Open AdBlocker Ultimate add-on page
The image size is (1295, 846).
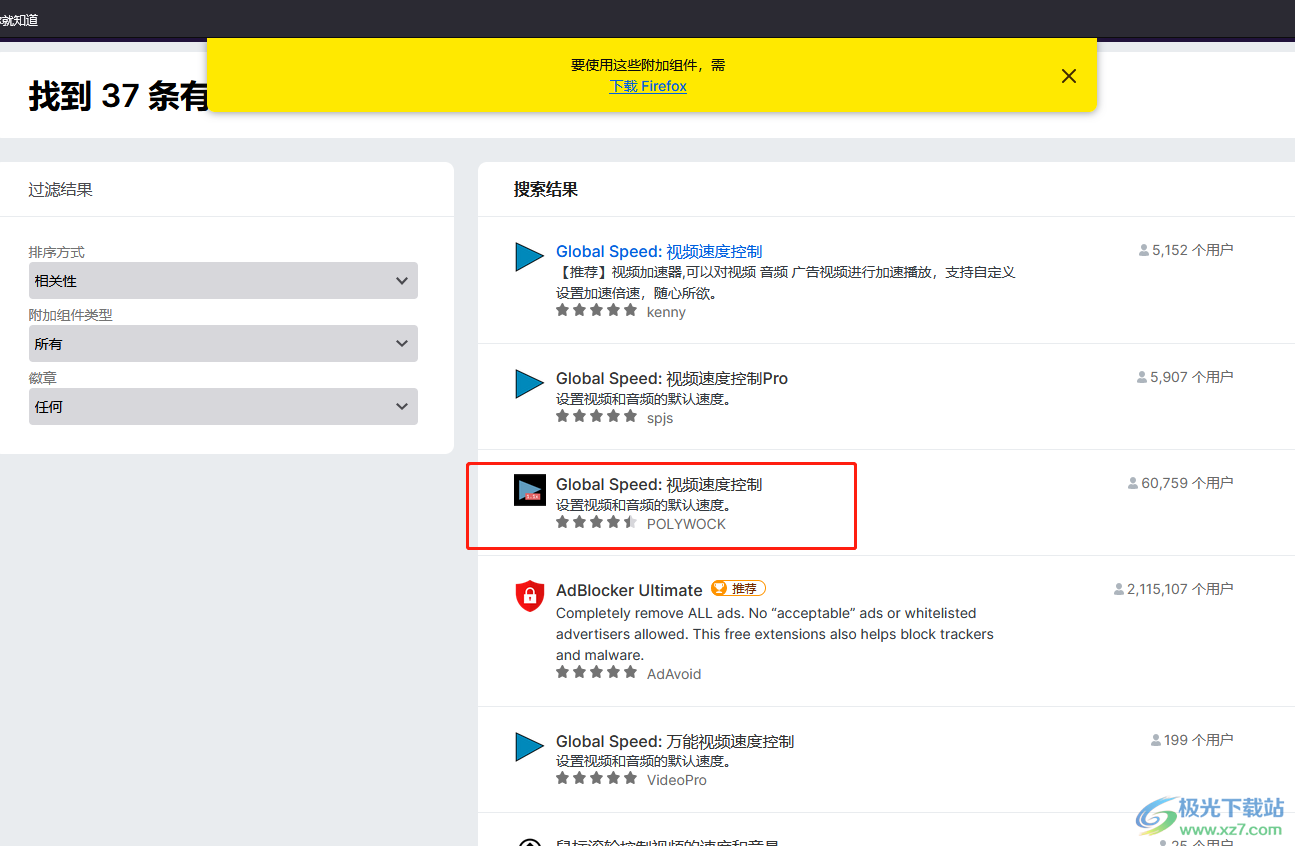629,590
